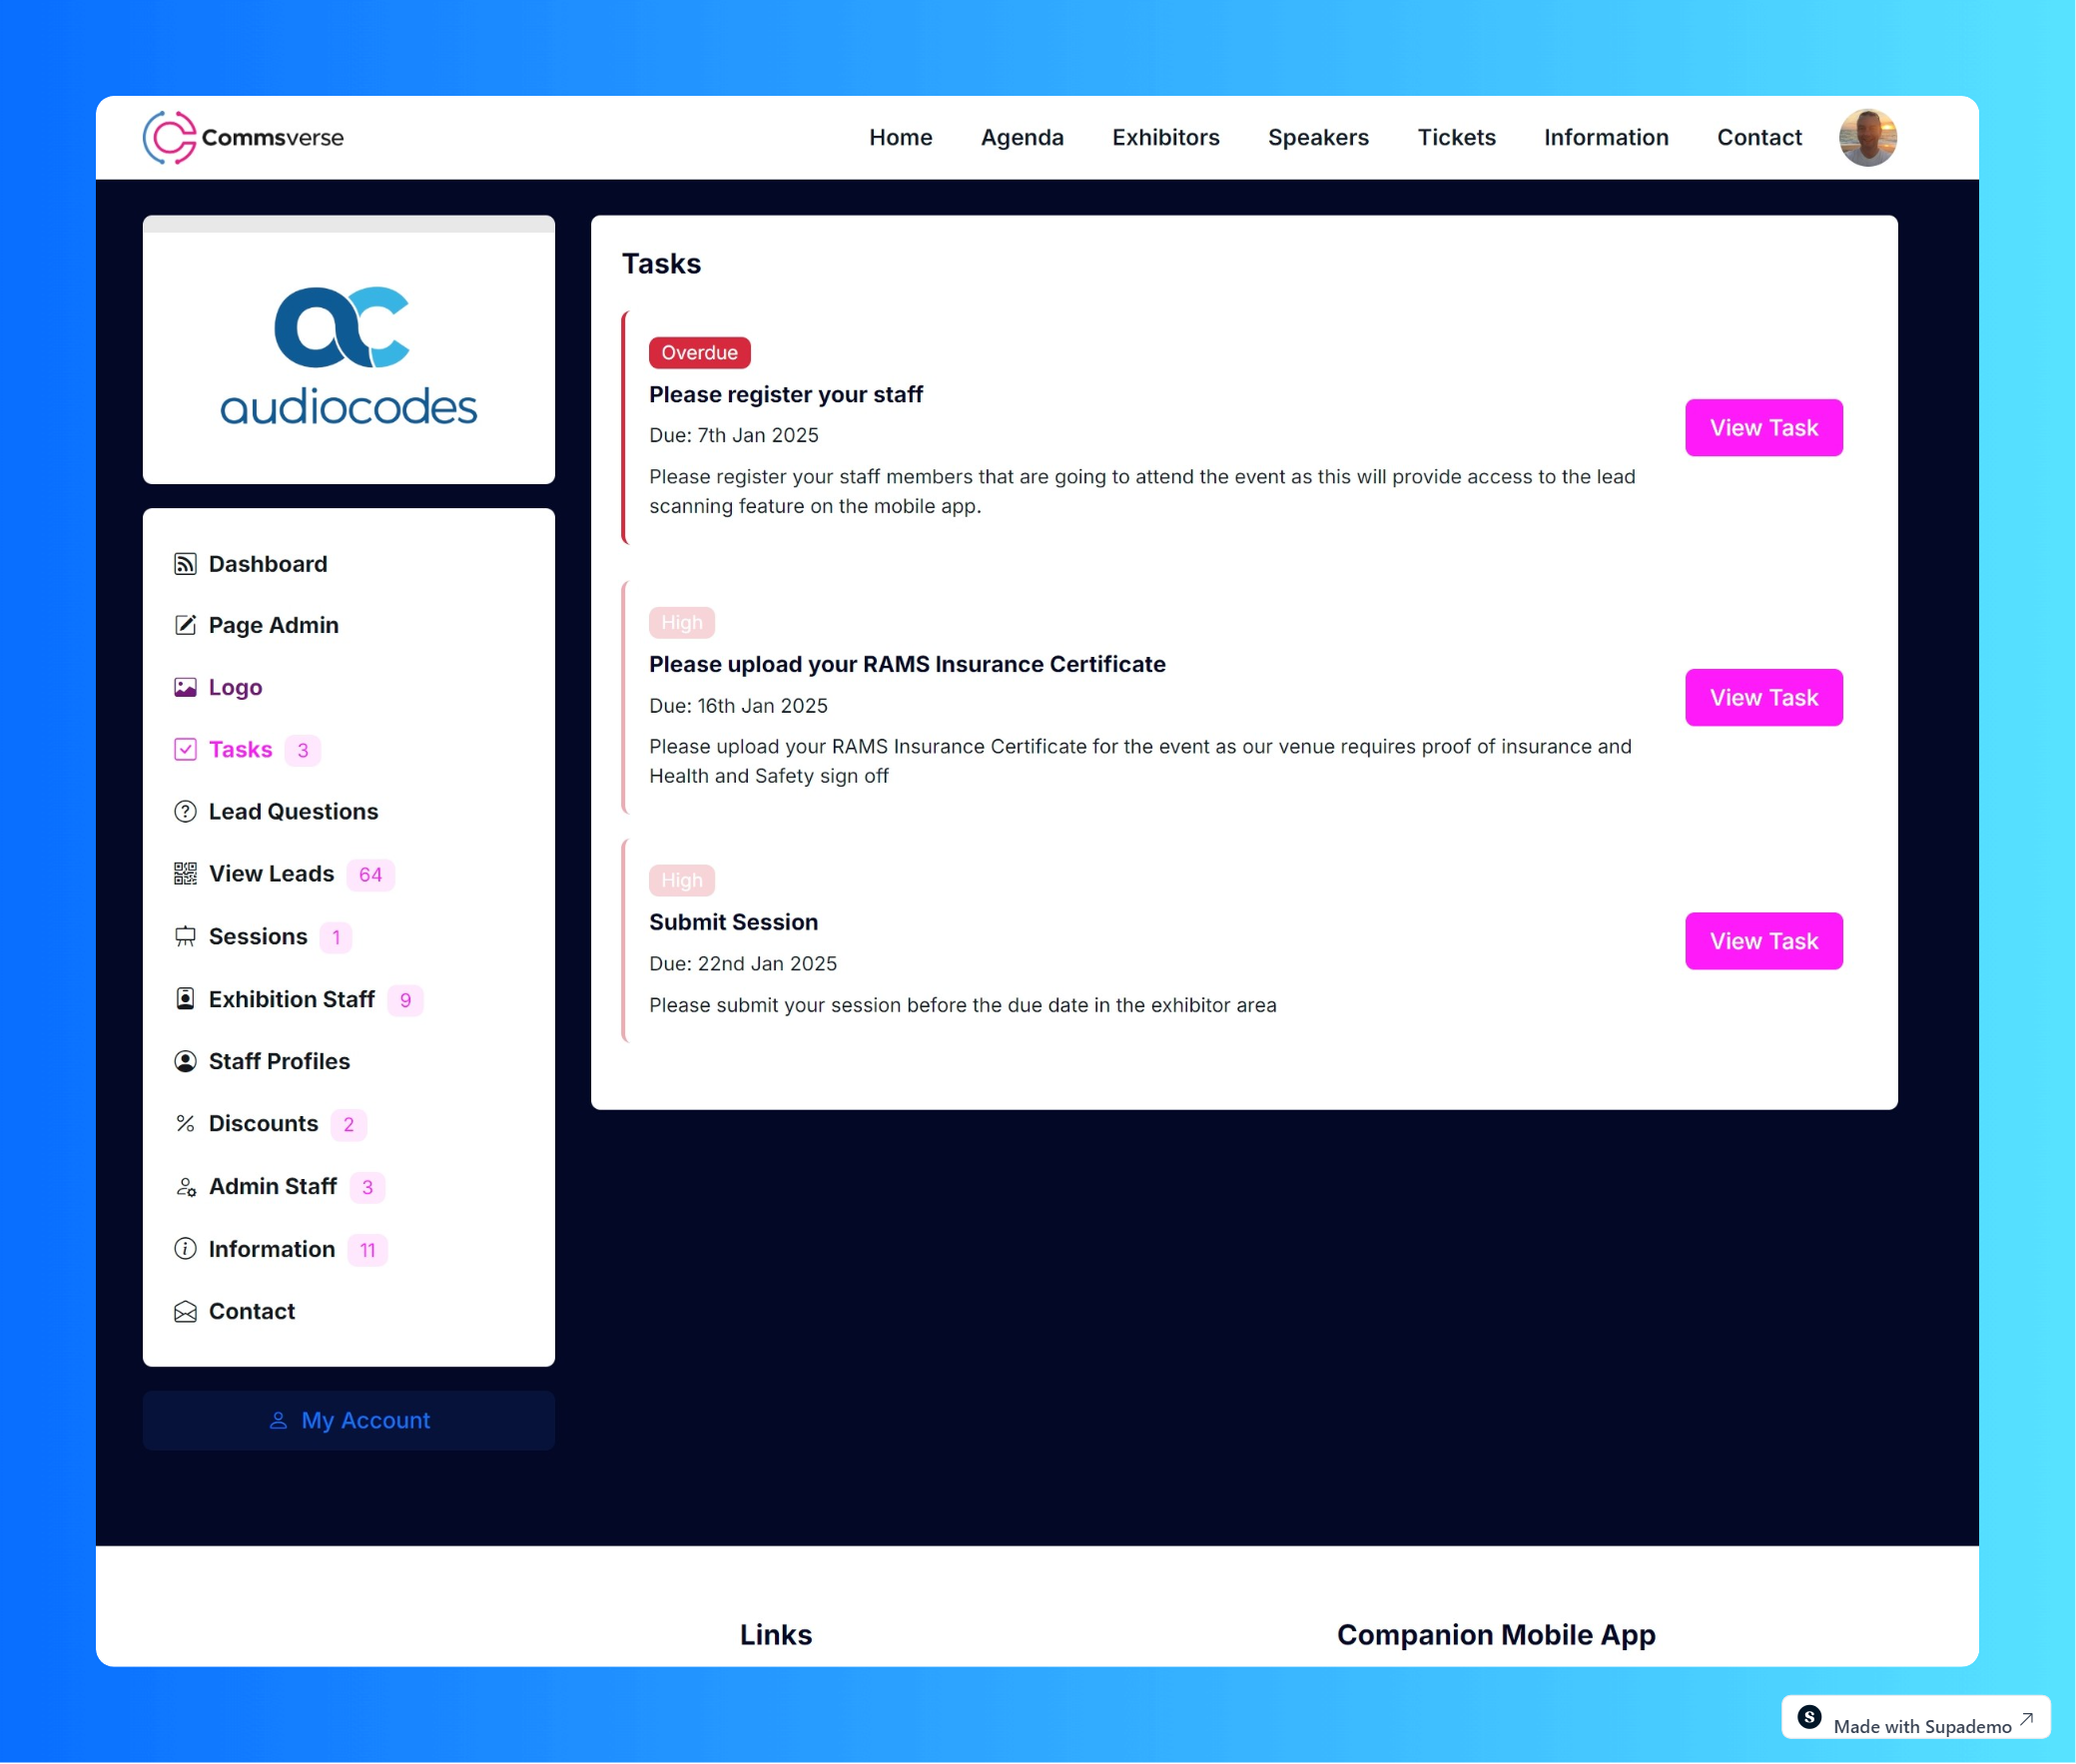
Task: View Task for Submit Session
Action: point(1762,939)
